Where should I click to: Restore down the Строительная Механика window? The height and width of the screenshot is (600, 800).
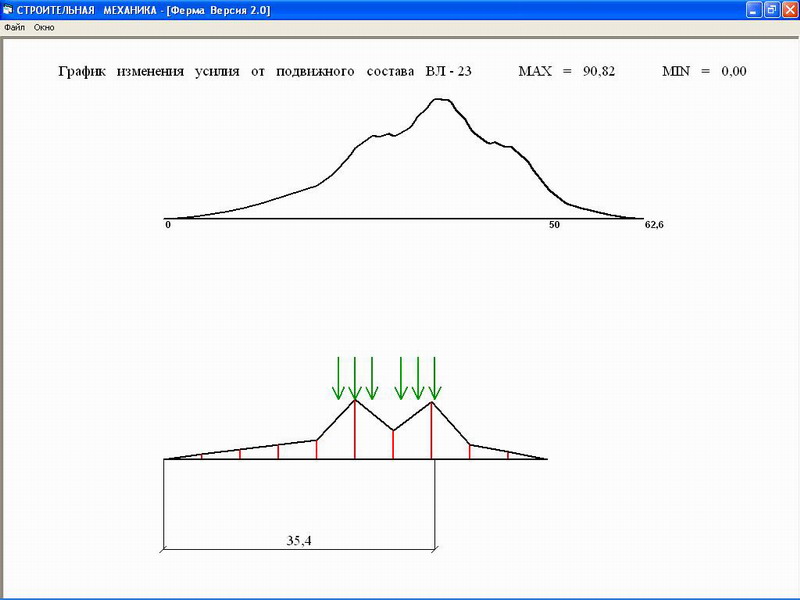[x=771, y=10]
